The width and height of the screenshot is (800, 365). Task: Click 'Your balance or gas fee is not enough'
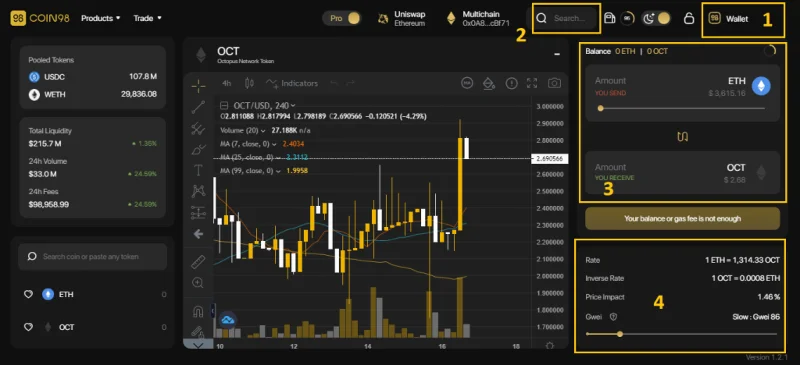pyautogui.click(x=683, y=218)
